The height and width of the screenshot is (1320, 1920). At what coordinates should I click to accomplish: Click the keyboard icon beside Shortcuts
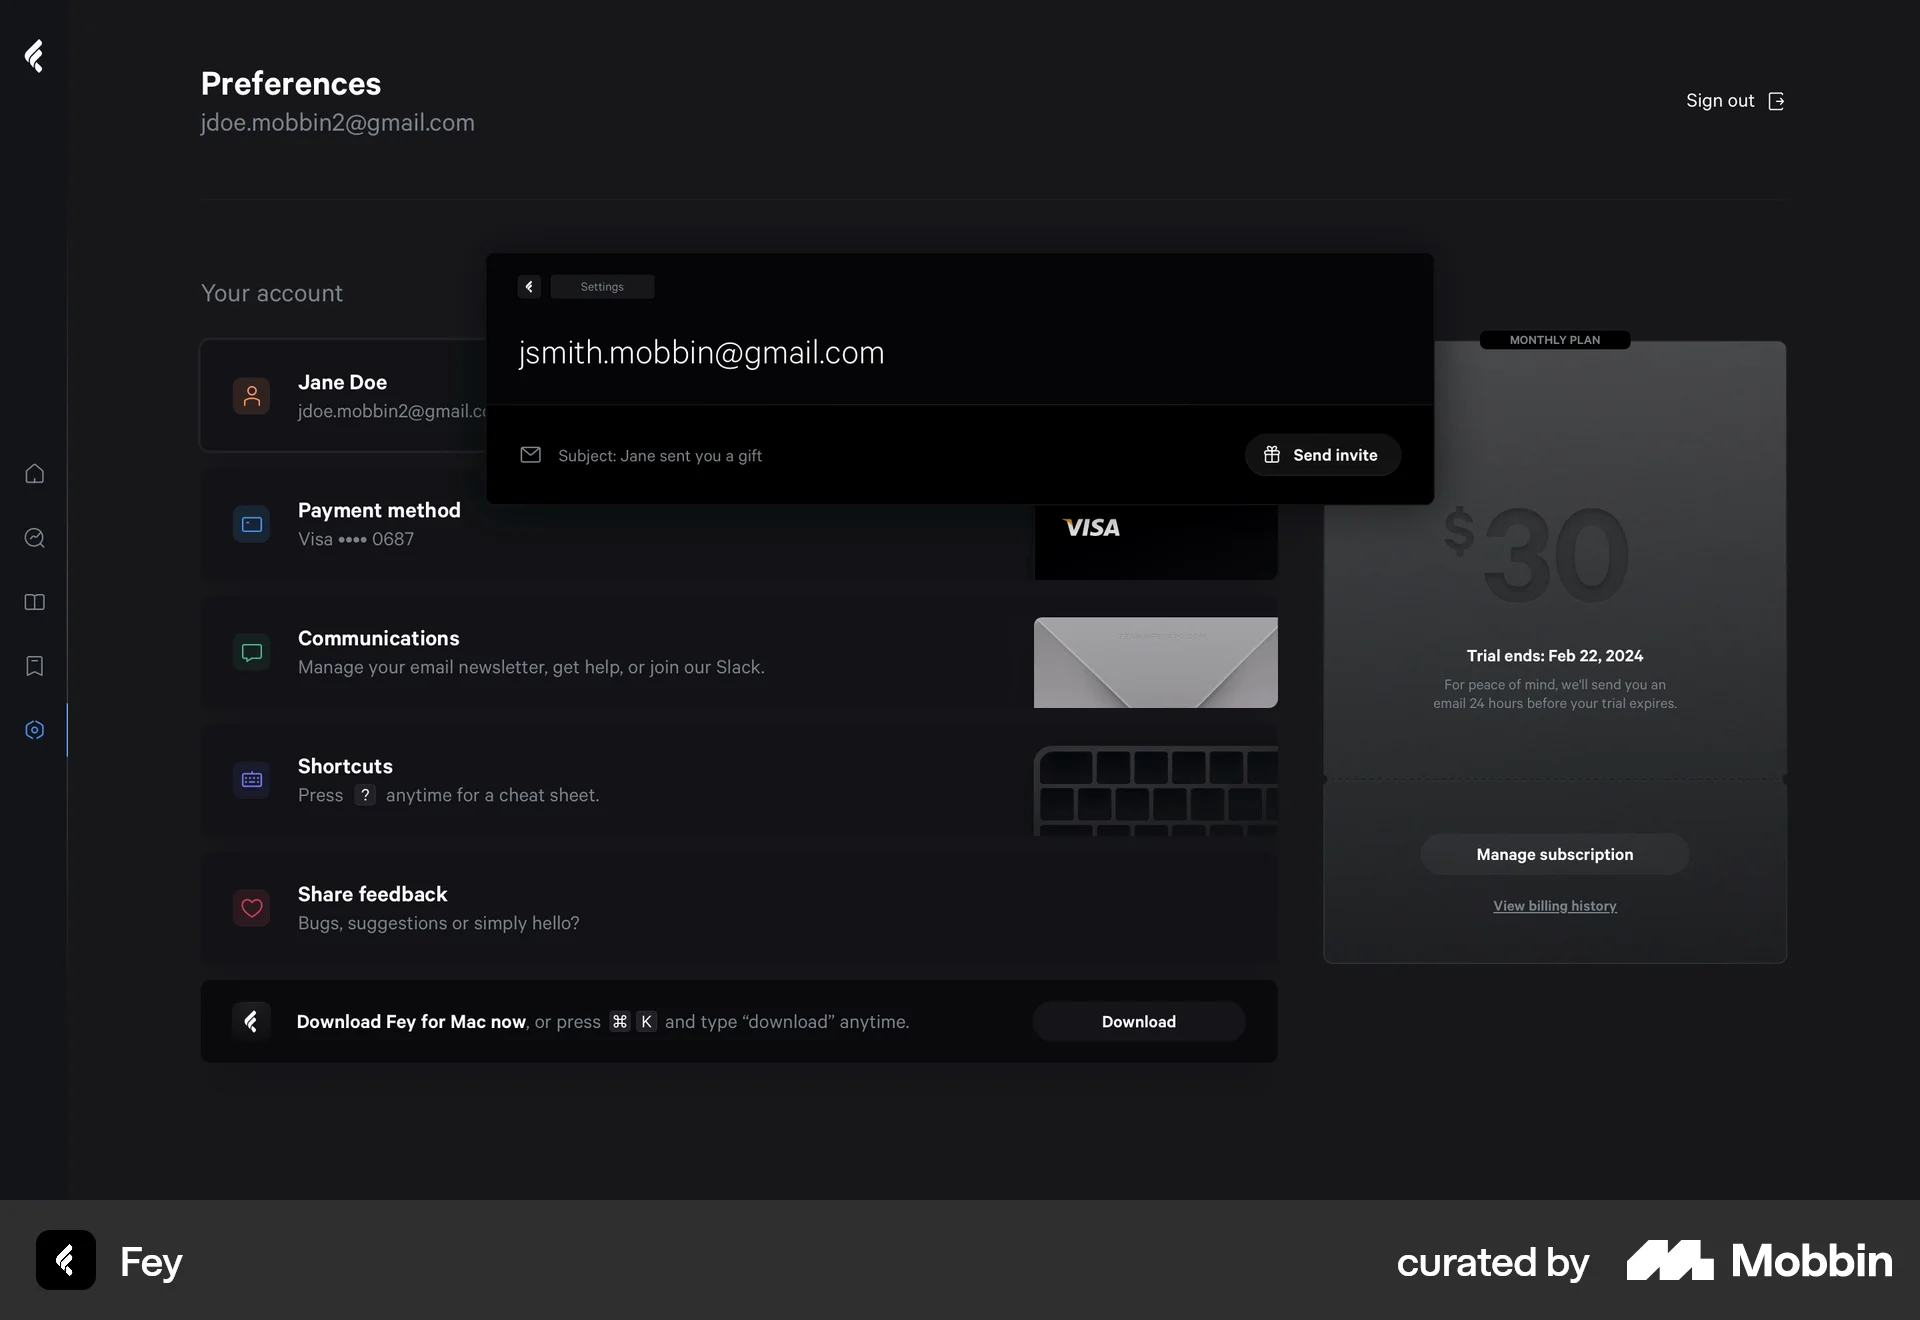251,779
